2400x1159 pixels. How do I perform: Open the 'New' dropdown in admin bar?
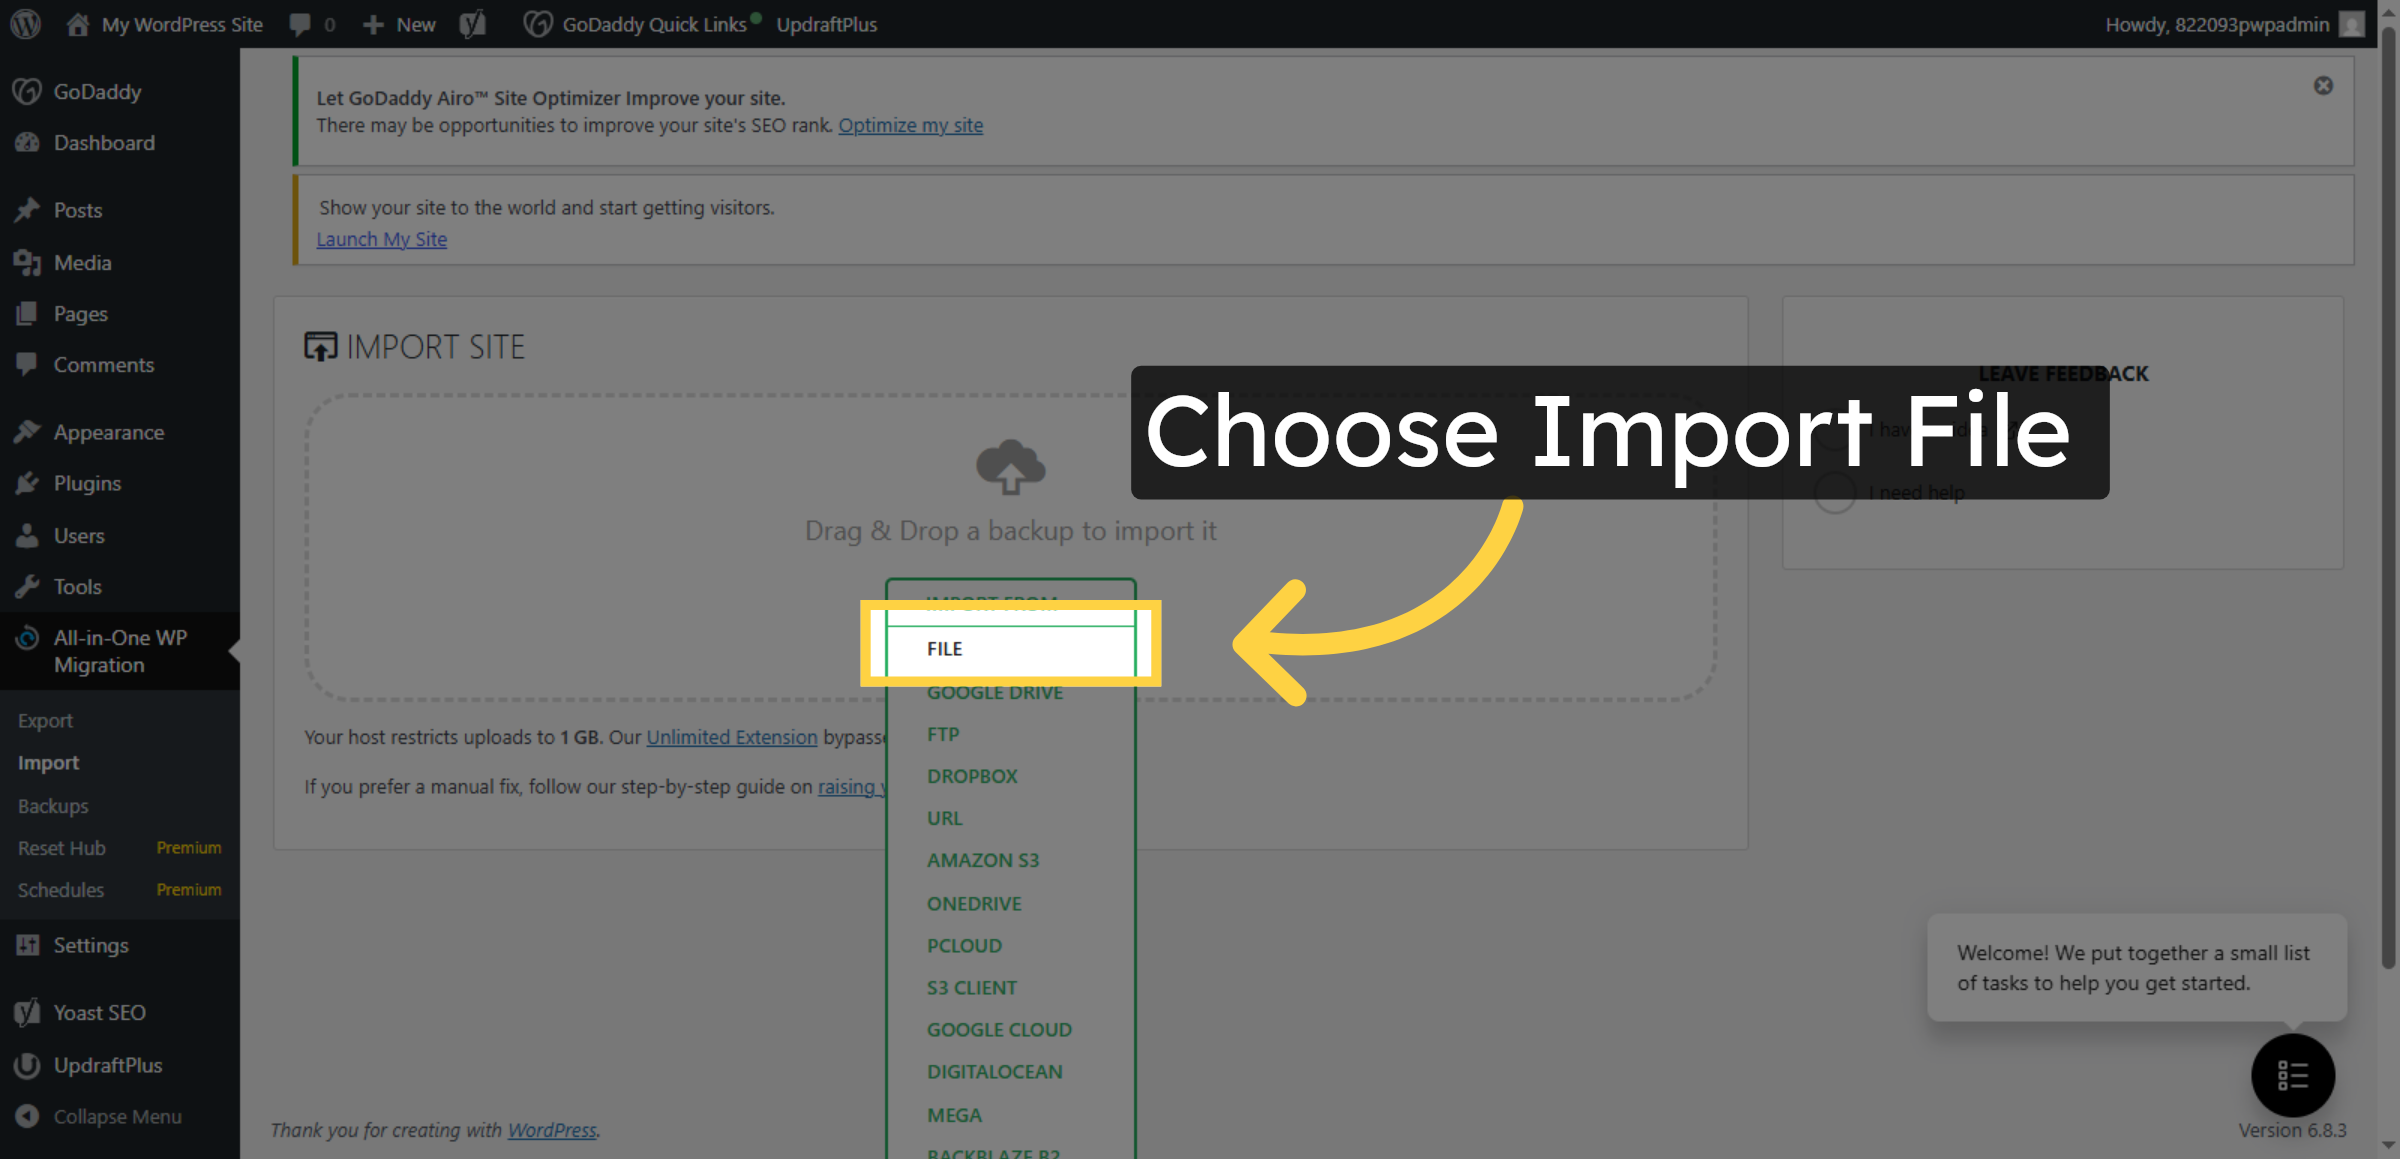(x=399, y=24)
